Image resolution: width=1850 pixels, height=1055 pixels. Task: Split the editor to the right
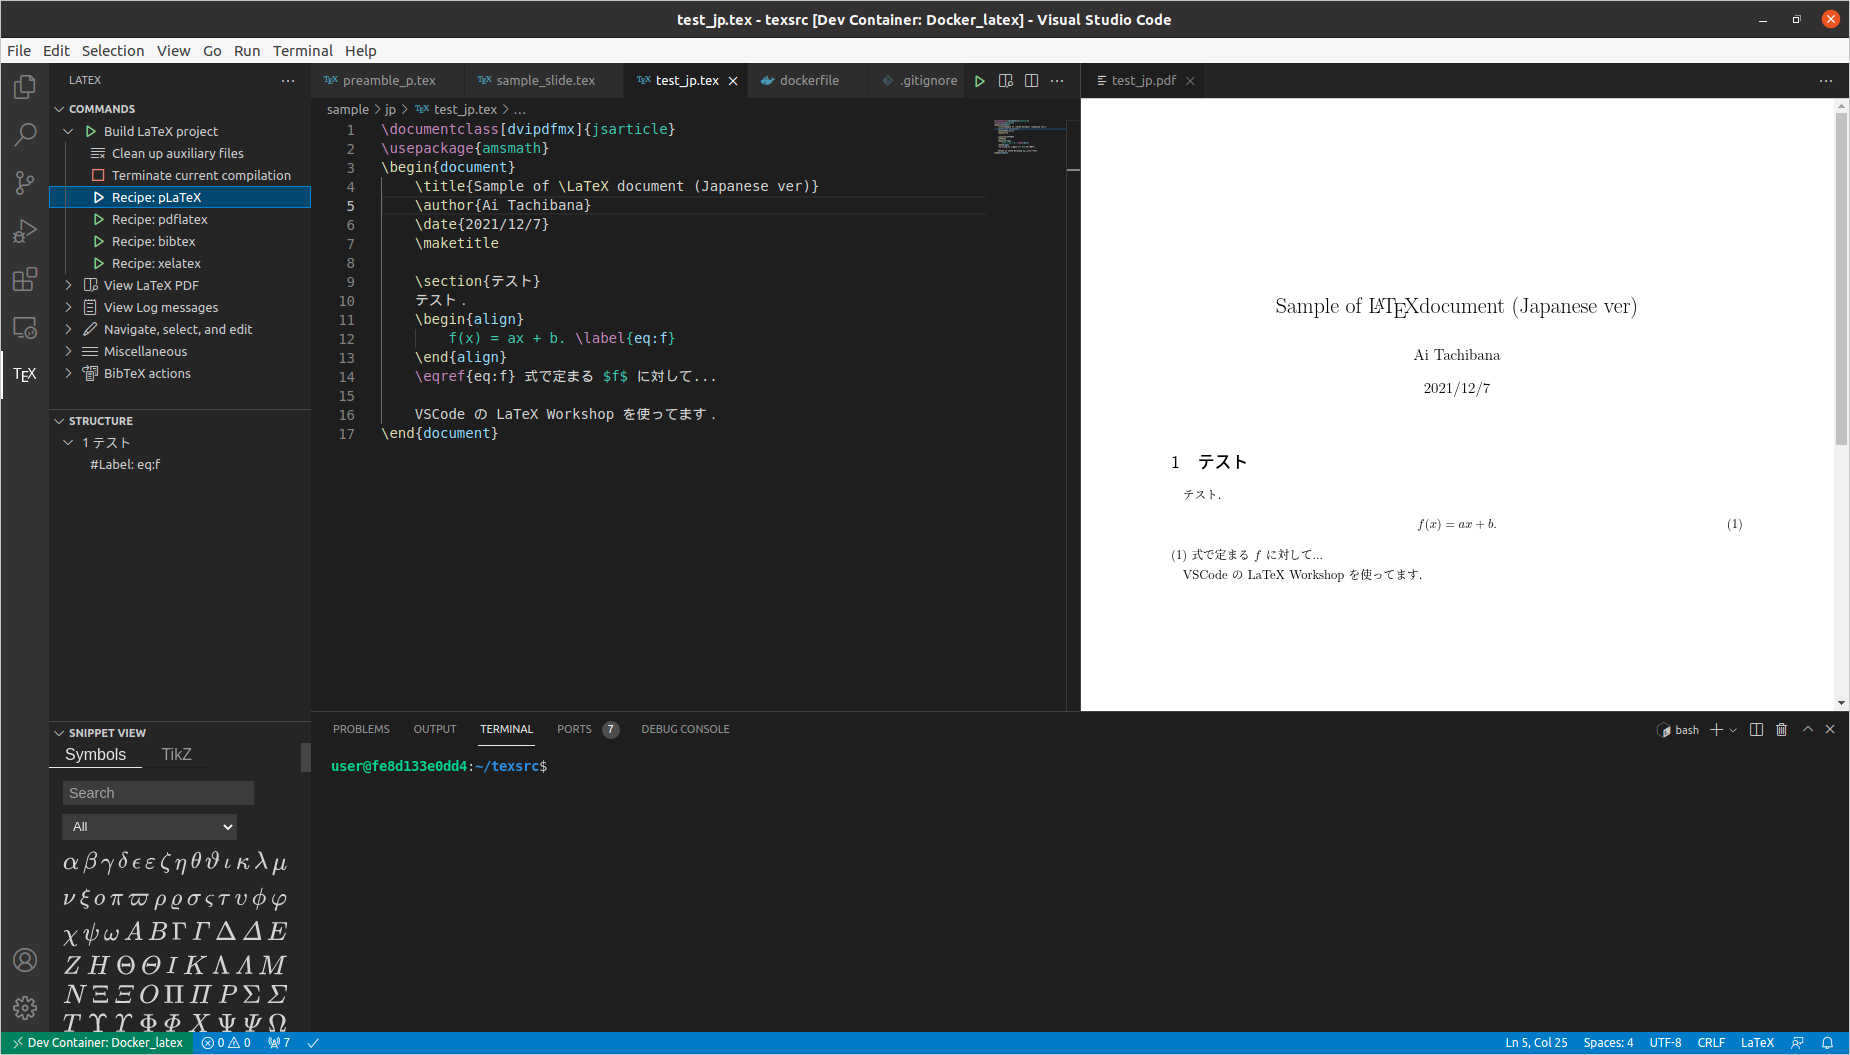point(1032,81)
